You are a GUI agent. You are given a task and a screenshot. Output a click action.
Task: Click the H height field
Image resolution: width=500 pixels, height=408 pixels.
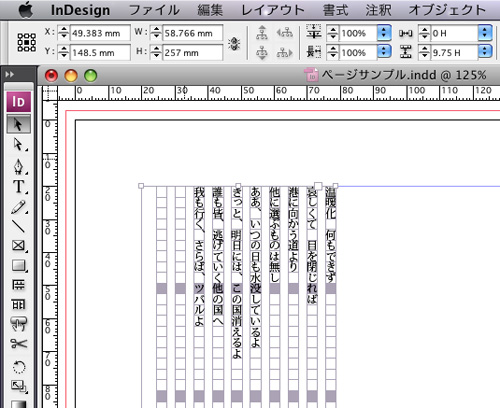click(x=192, y=53)
